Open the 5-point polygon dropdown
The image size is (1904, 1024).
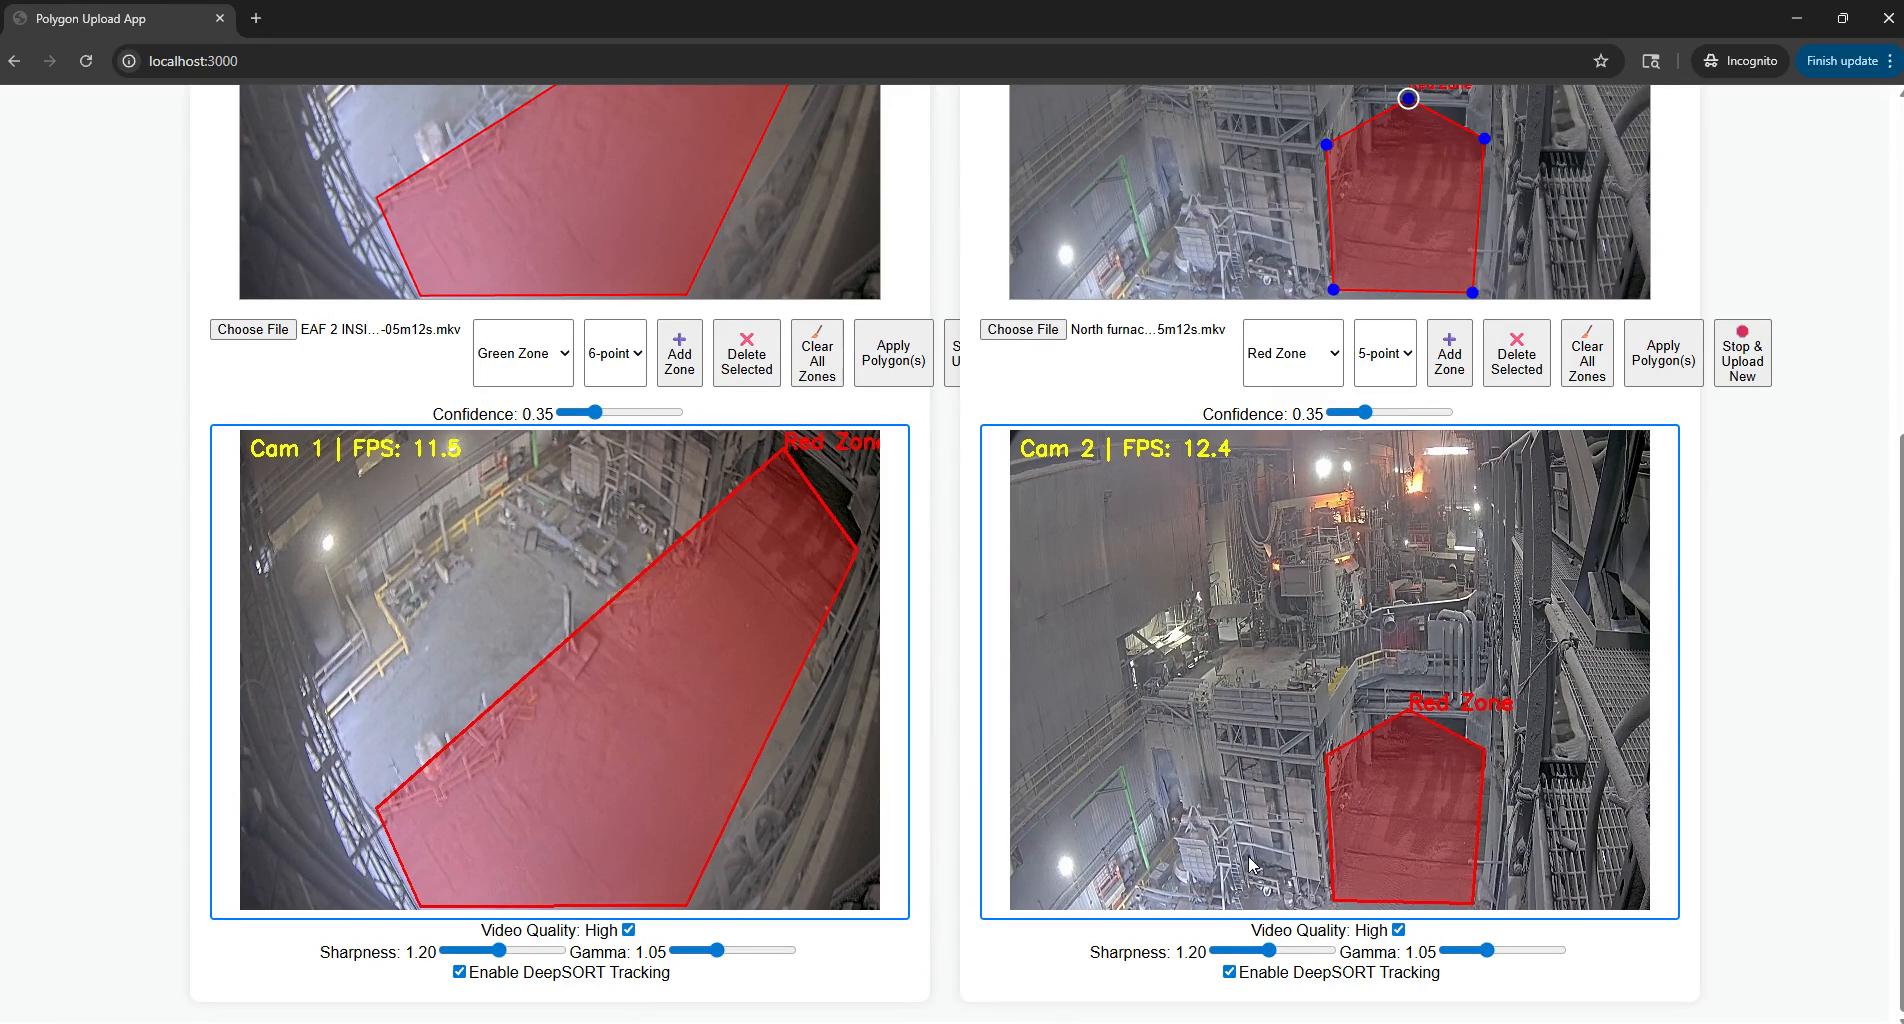[1385, 353]
